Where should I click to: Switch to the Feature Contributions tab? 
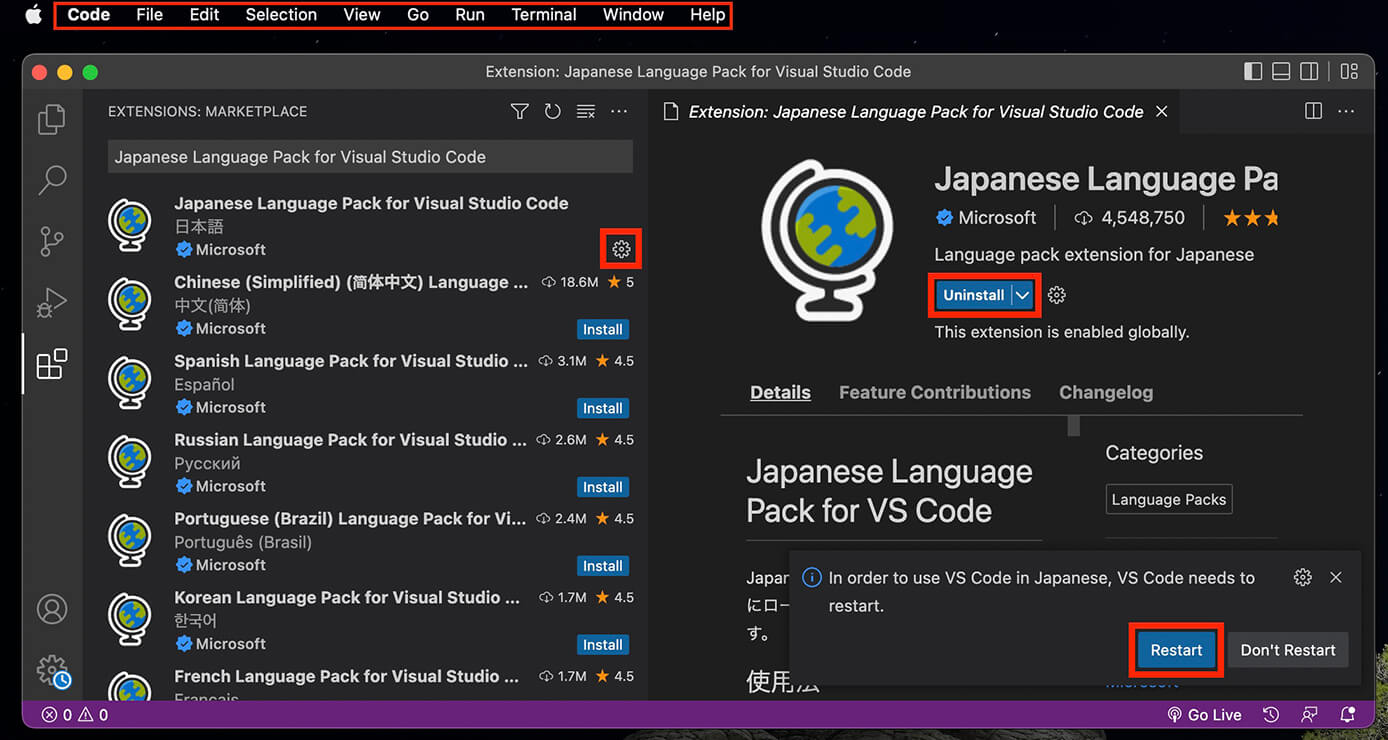click(x=935, y=392)
